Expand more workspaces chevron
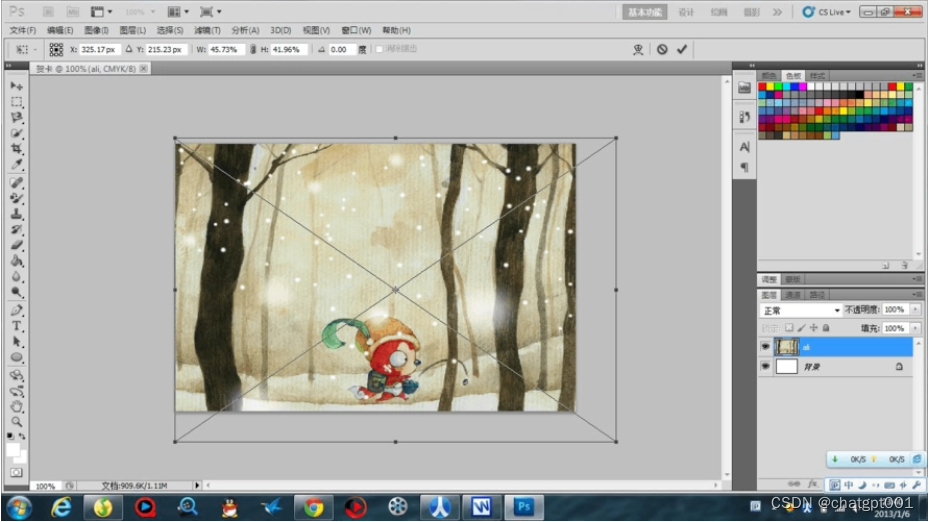929x522 pixels. (777, 12)
